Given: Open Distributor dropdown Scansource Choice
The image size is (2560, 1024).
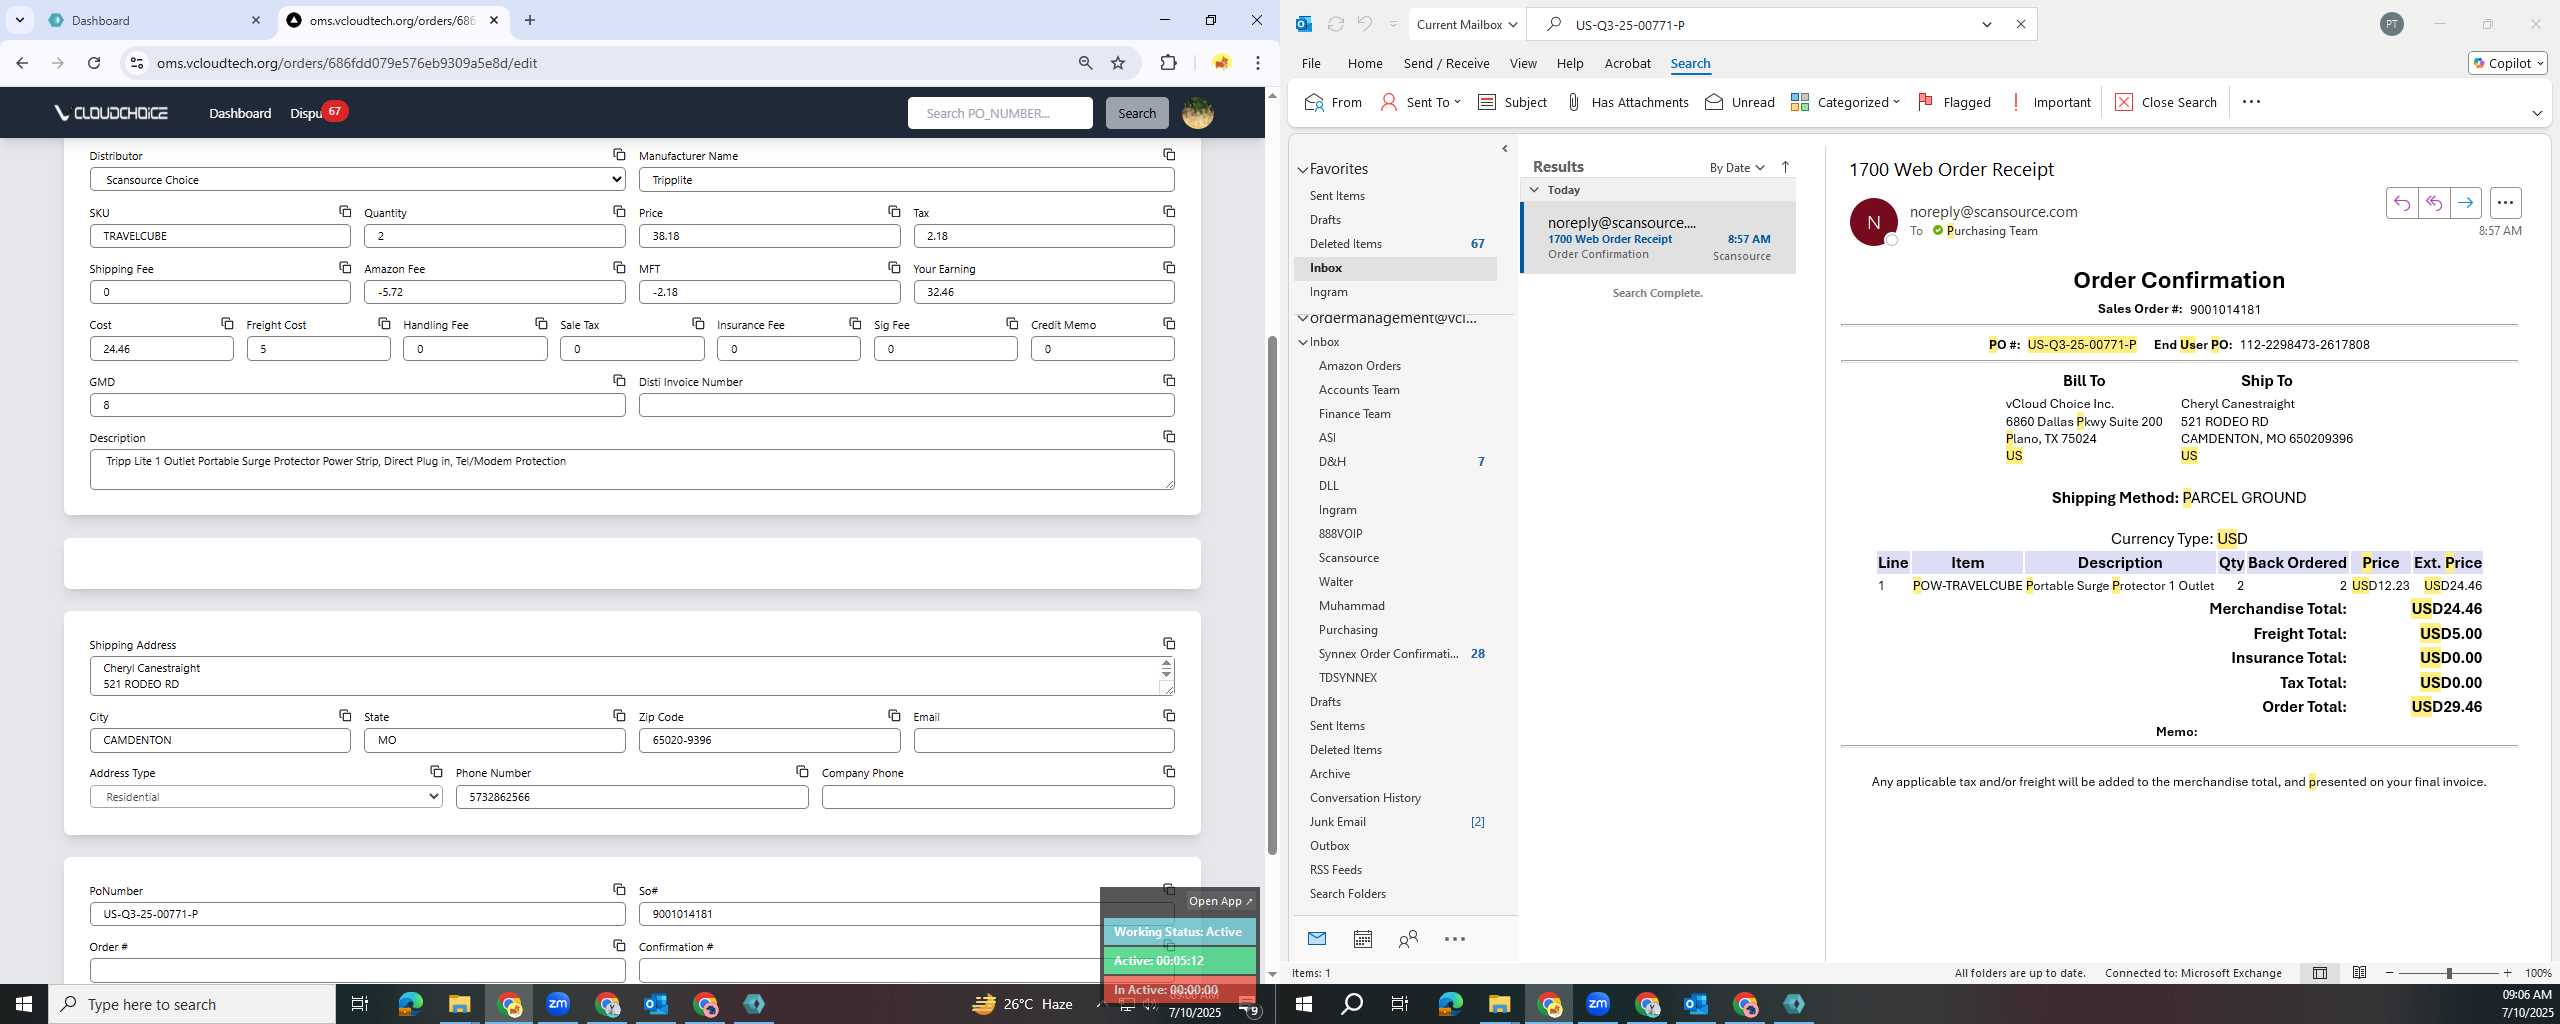Looking at the screenshot, I should (358, 180).
